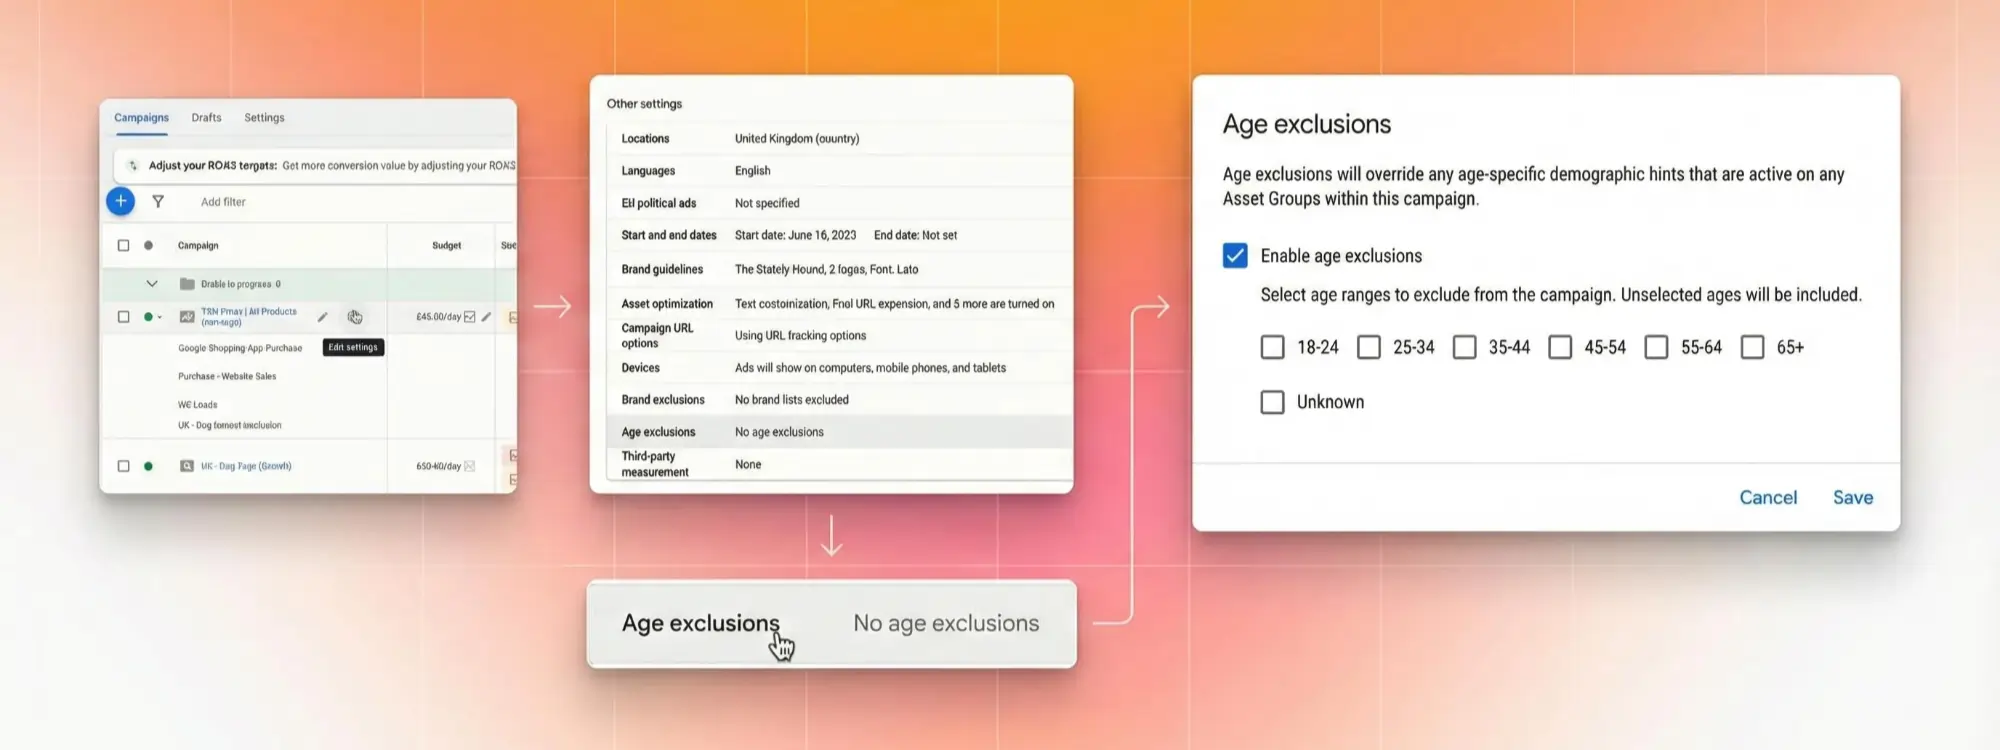
Task: Sort by the Campaign column header
Action: (198, 245)
